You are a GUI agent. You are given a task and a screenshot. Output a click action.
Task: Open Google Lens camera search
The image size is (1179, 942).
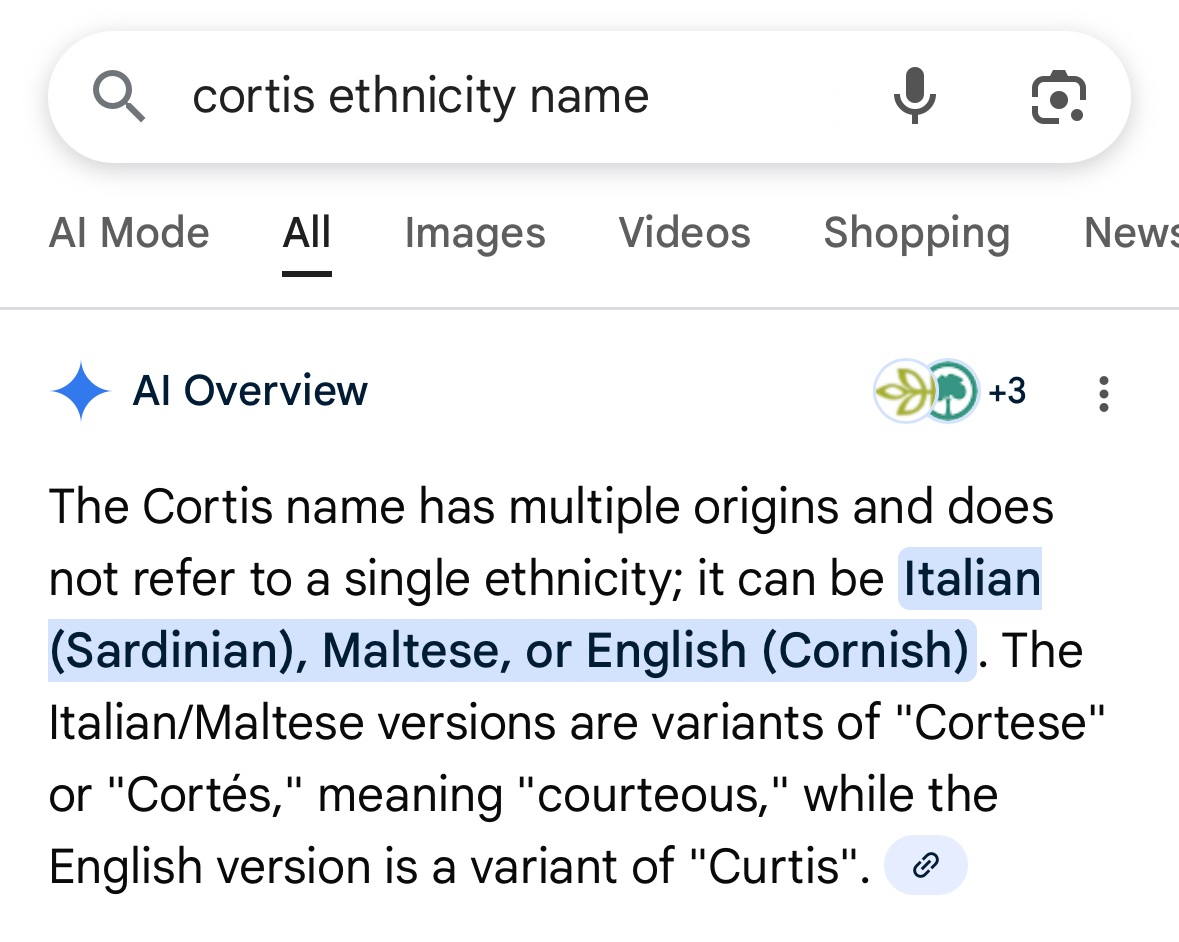pos(1058,97)
